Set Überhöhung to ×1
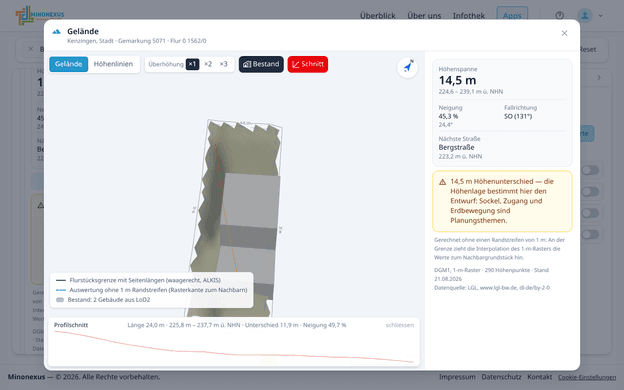 click(192, 64)
